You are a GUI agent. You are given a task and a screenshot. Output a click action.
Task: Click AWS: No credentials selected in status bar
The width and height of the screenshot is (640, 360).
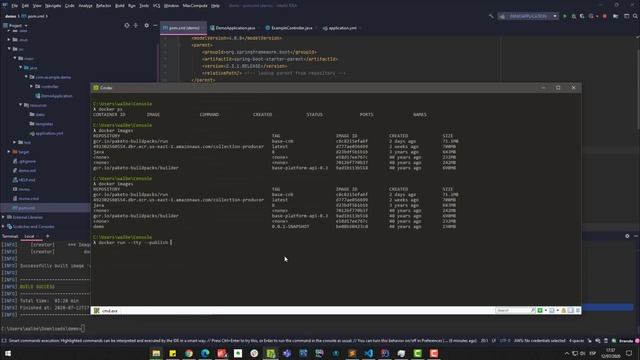click(539, 340)
